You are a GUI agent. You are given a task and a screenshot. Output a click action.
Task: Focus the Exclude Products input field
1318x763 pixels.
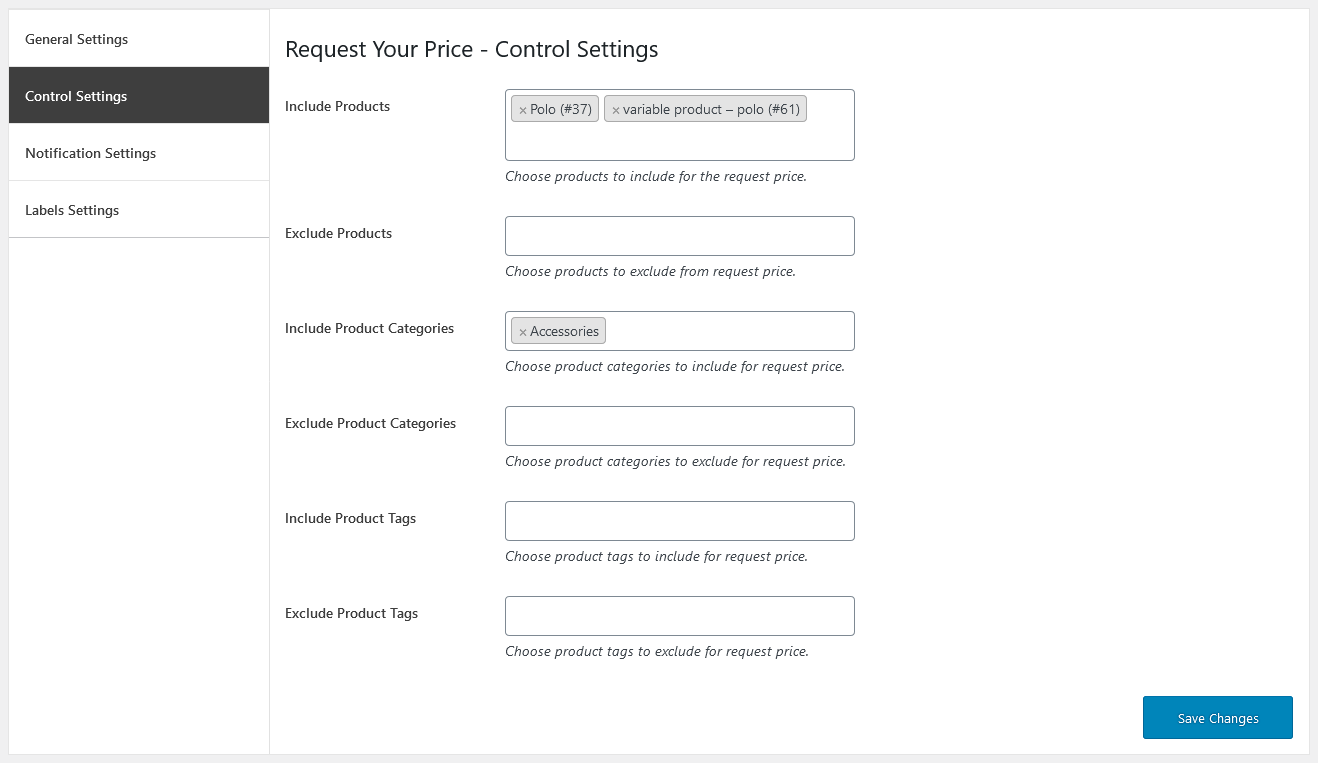[x=680, y=235]
